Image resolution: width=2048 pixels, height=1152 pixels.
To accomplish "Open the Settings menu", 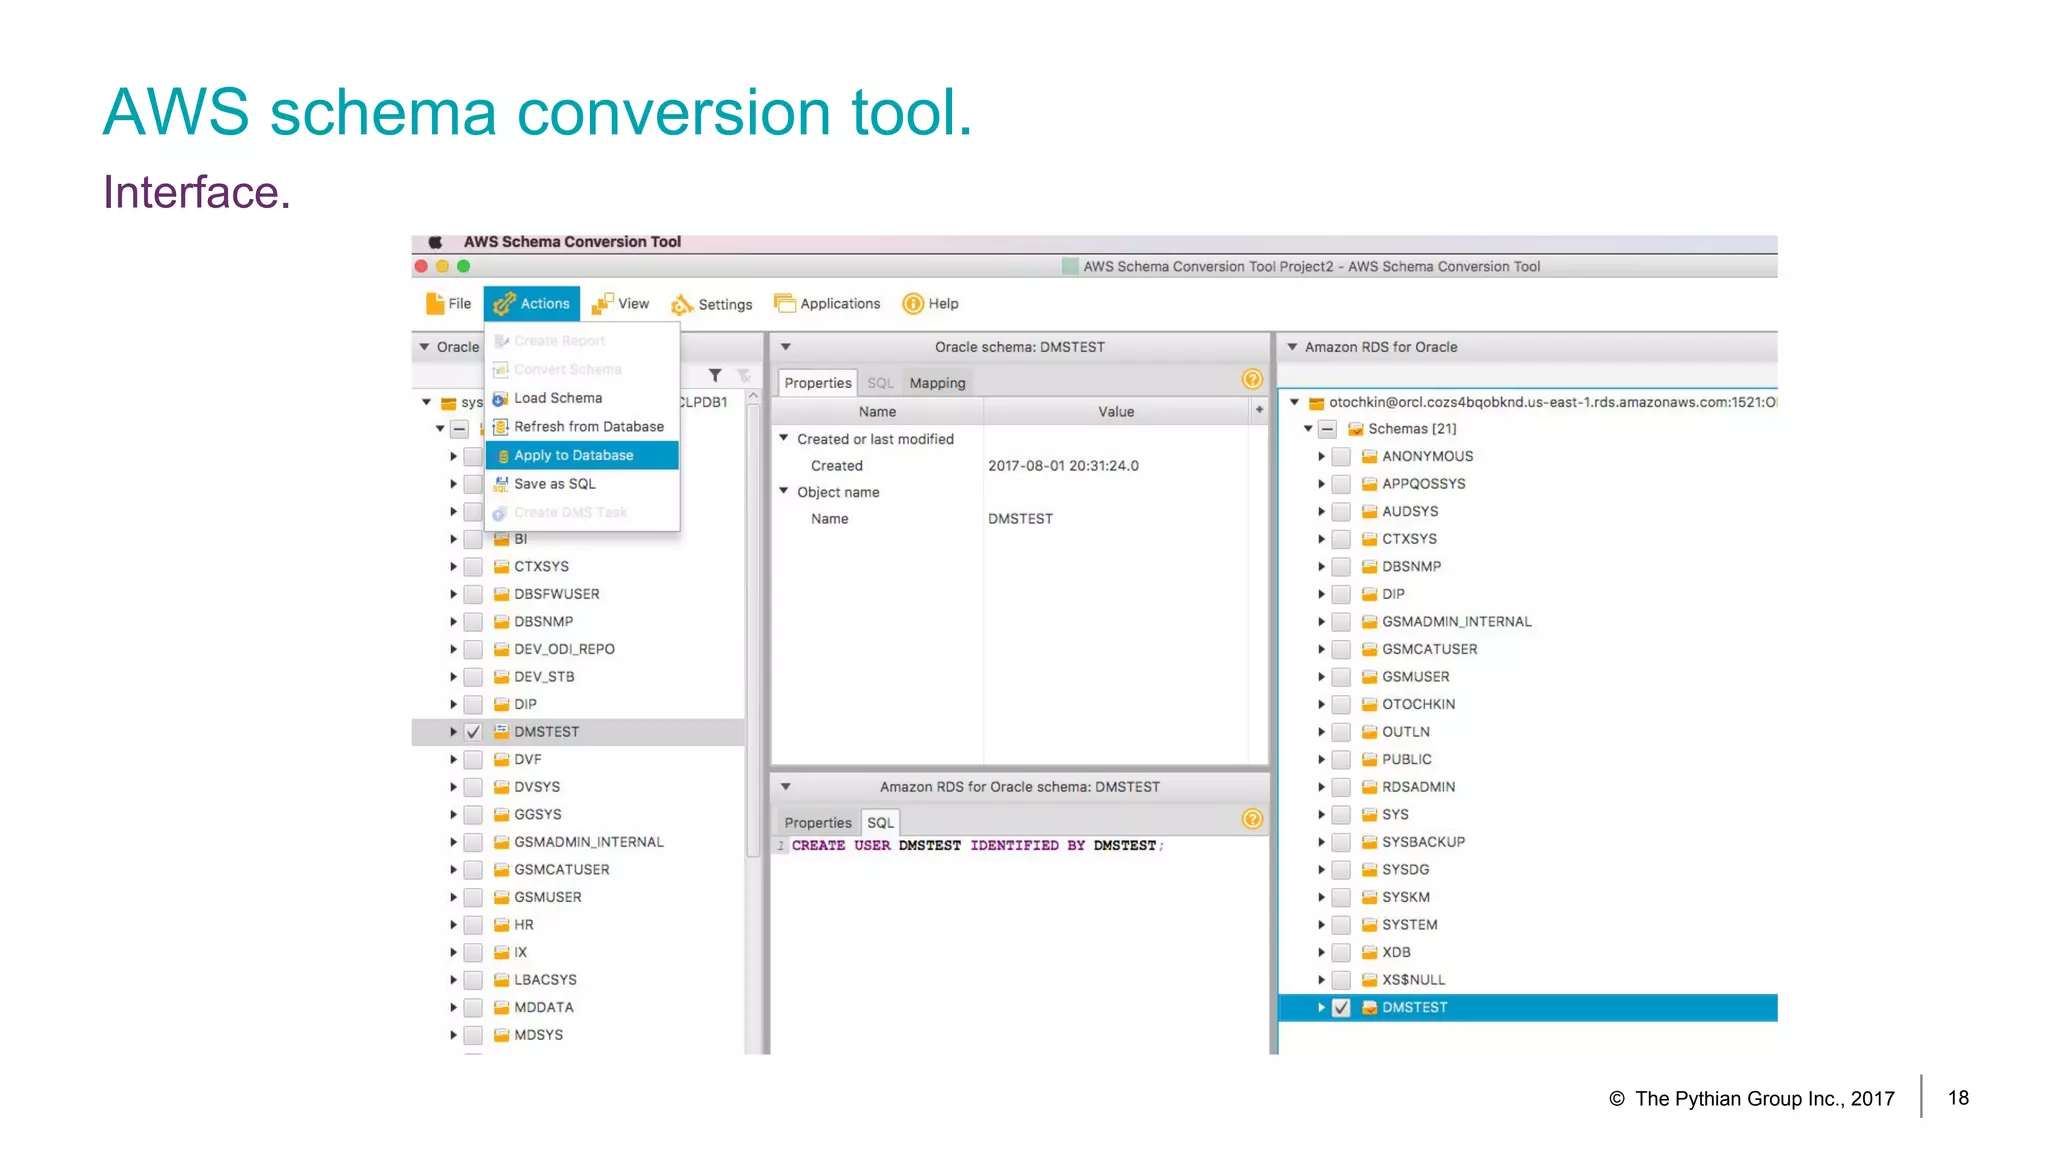I will (x=711, y=304).
